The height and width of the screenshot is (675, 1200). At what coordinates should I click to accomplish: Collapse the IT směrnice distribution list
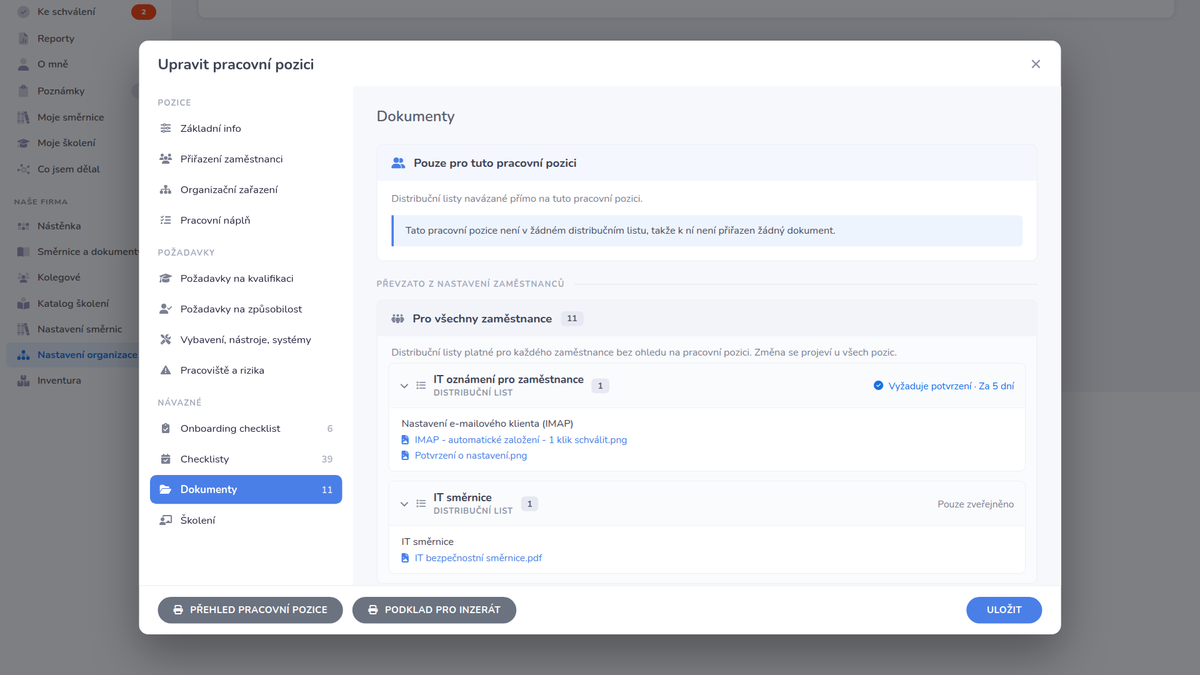[404, 504]
